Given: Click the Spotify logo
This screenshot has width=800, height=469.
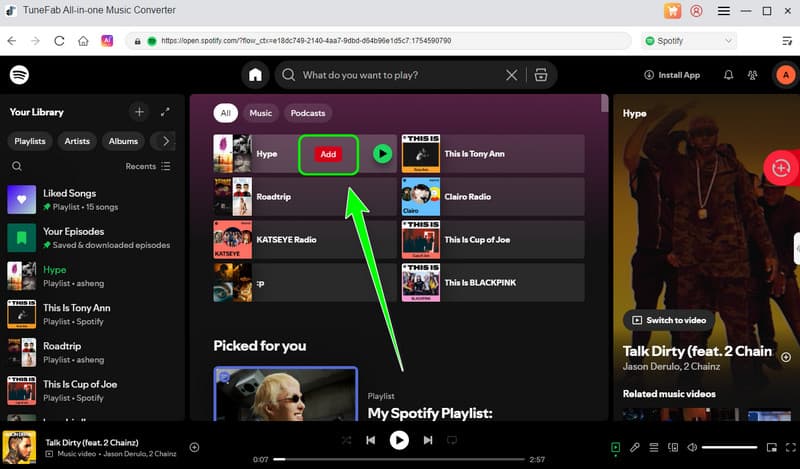Looking at the screenshot, I should 19,75.
